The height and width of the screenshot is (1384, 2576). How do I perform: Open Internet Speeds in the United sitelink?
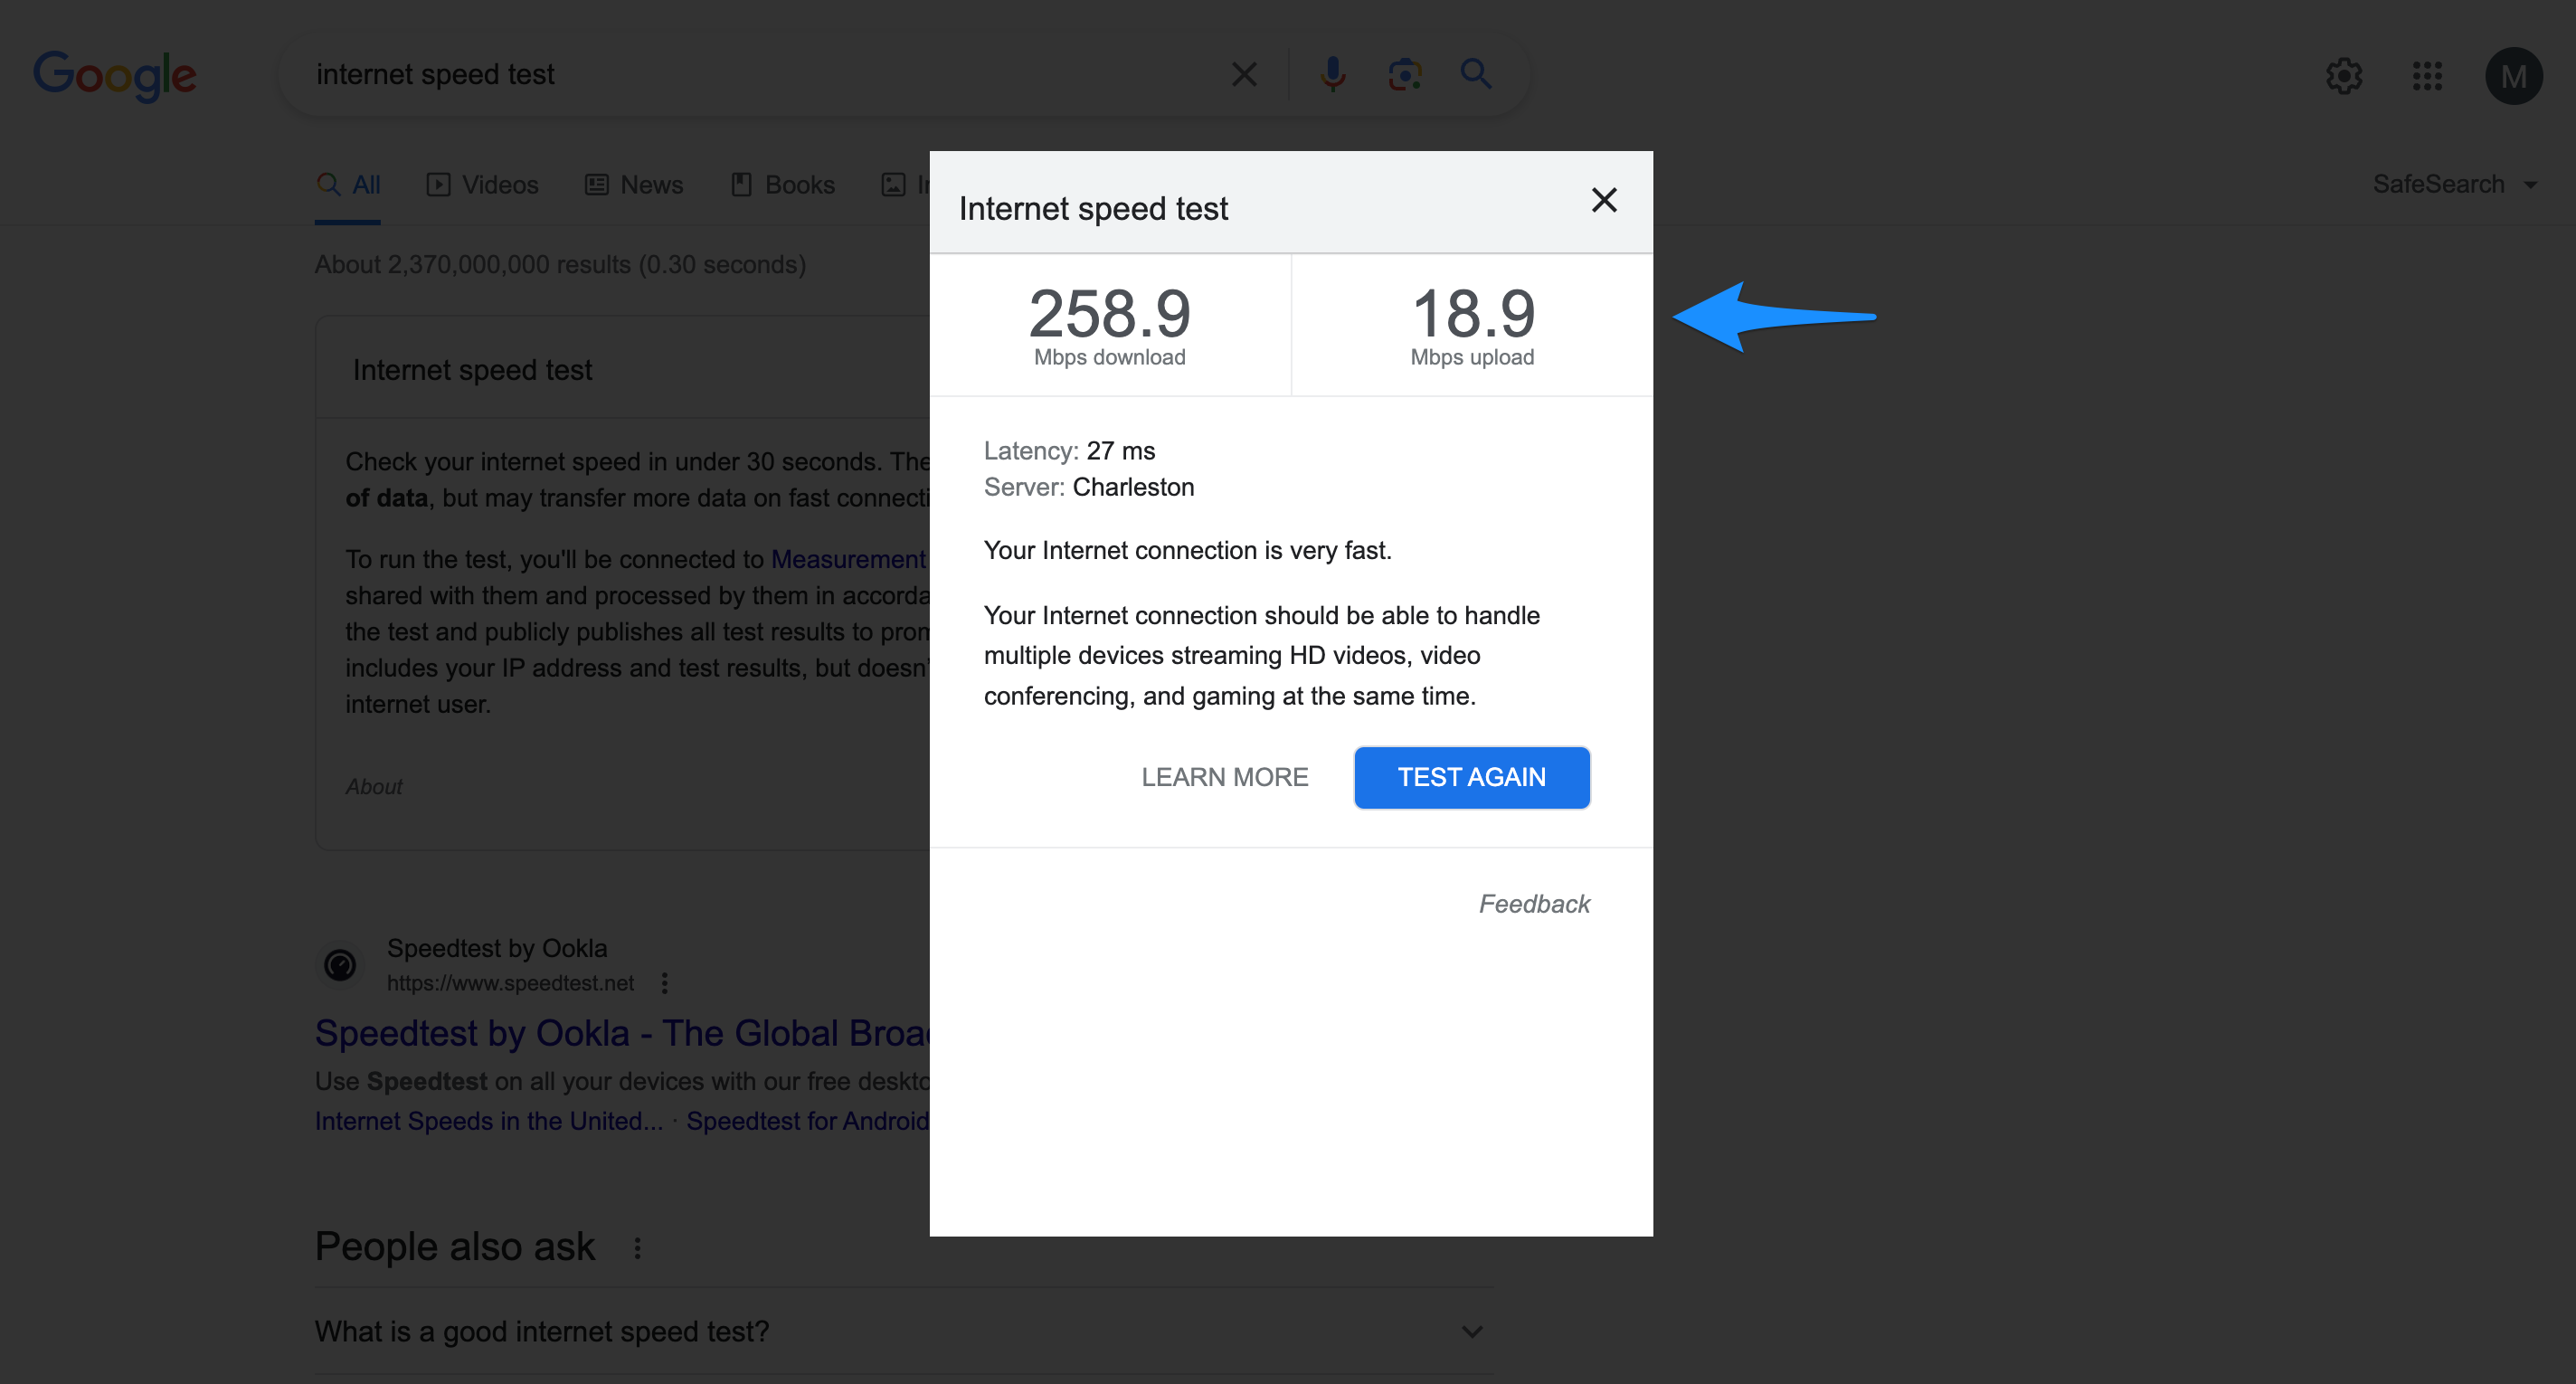pos(489,1121)
